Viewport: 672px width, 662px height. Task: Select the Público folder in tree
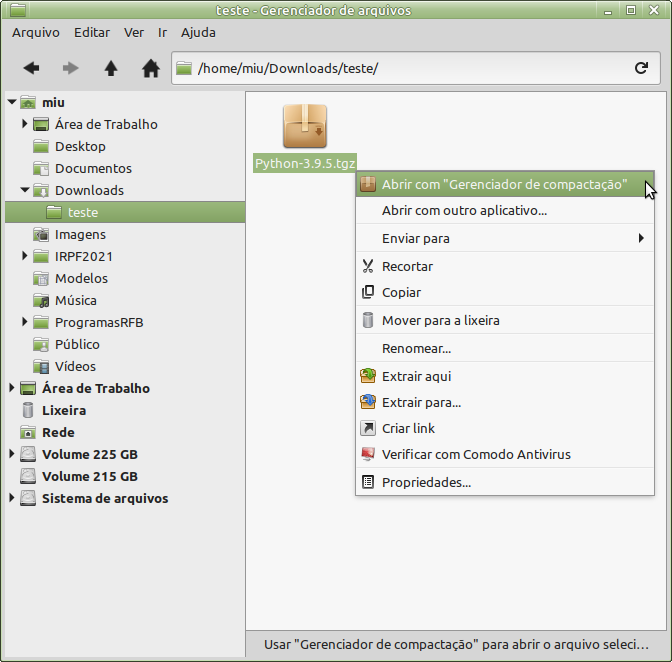[x=77, y=344]
